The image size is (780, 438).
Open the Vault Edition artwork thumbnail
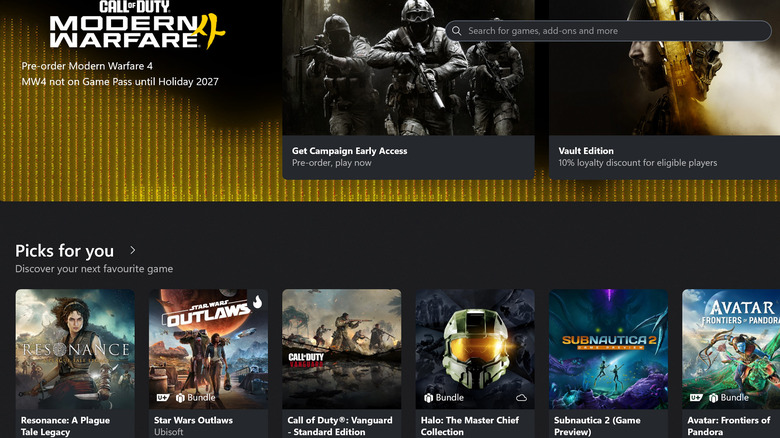tap(665, 67)
